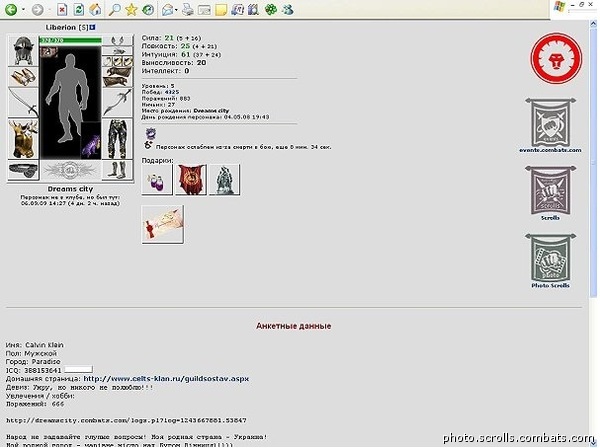This screenshot has width=600, height=448.
Task: Click the gray Forward arrow button
Action: [38, 10]
